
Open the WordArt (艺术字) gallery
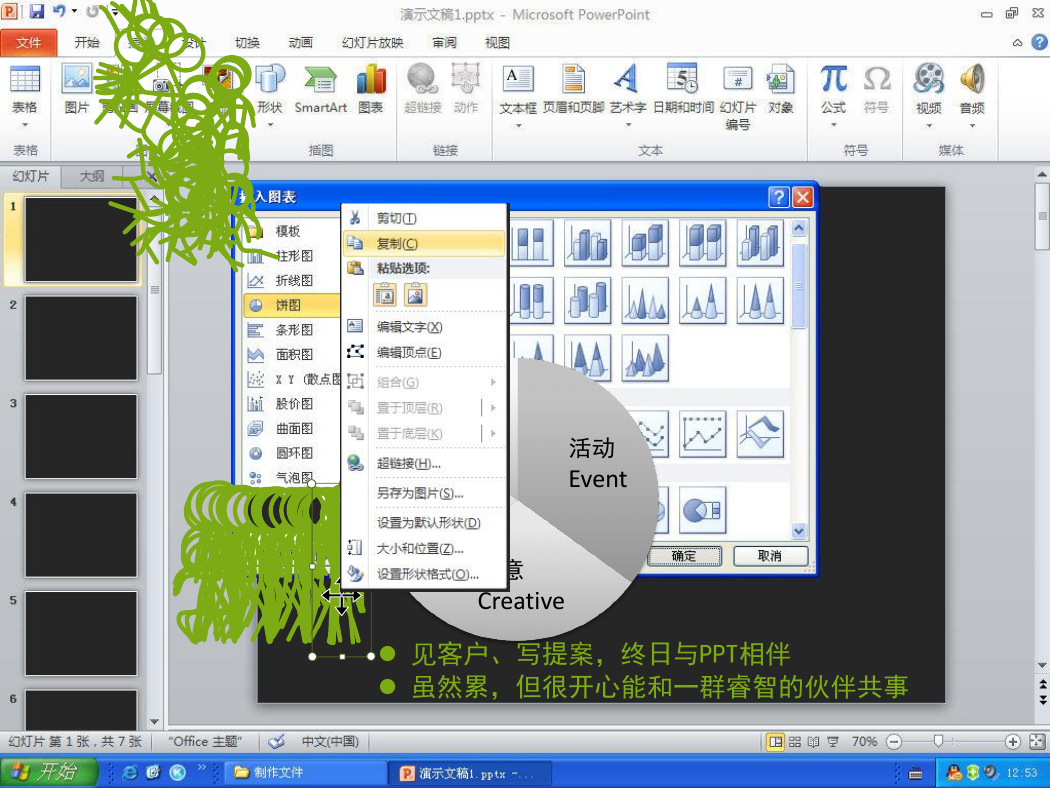[x=627, y=96]
